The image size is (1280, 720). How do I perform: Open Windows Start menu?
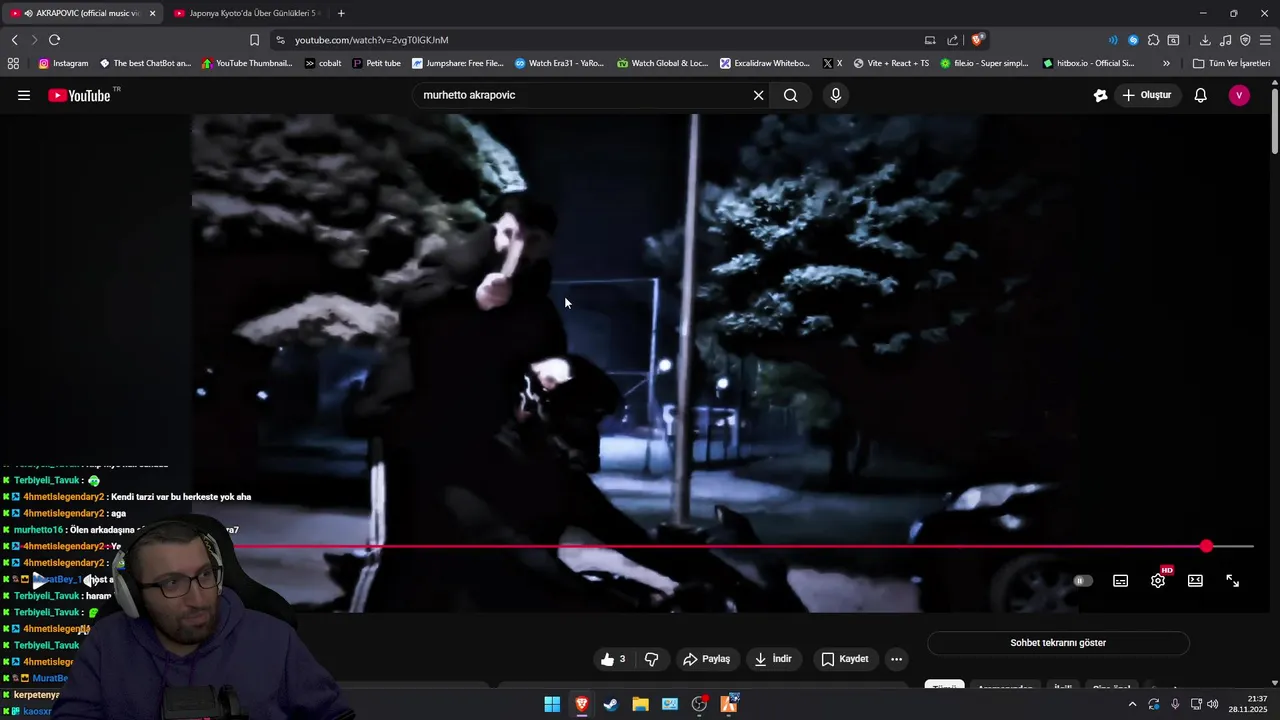552,704
